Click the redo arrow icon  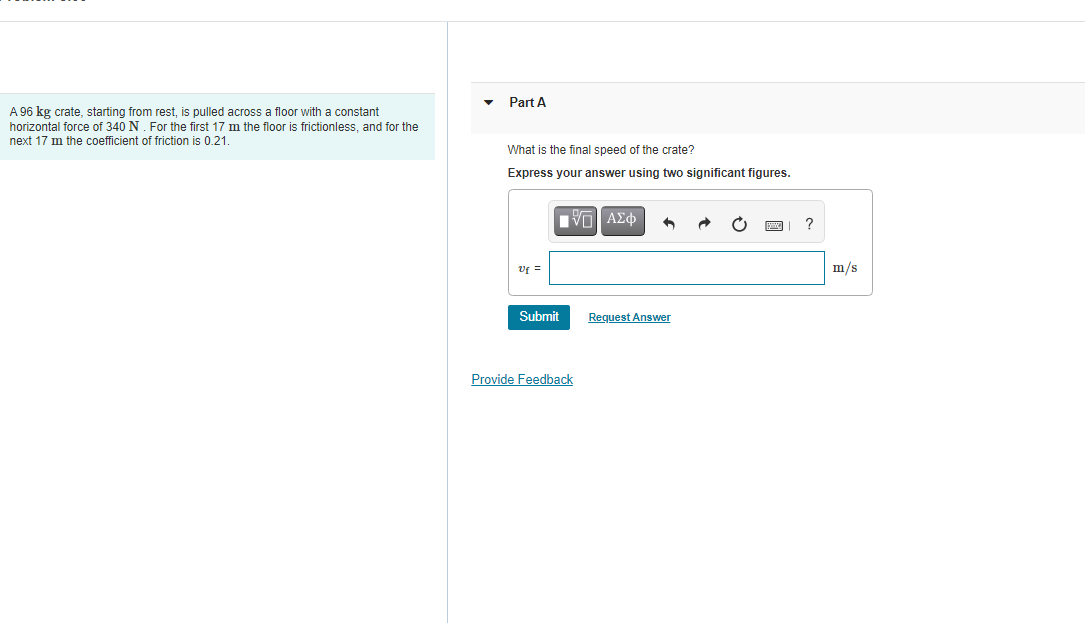pos(704,224)
